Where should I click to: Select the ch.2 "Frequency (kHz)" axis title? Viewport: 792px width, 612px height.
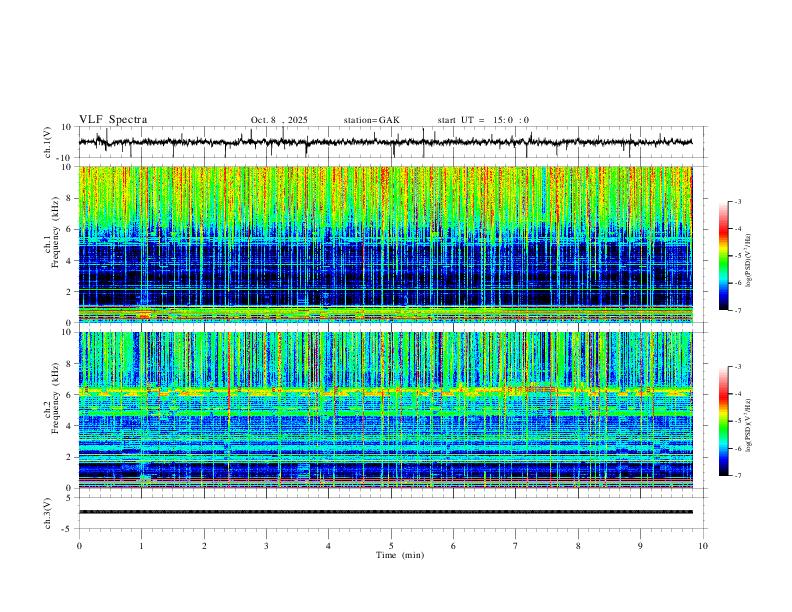(55, 398)
